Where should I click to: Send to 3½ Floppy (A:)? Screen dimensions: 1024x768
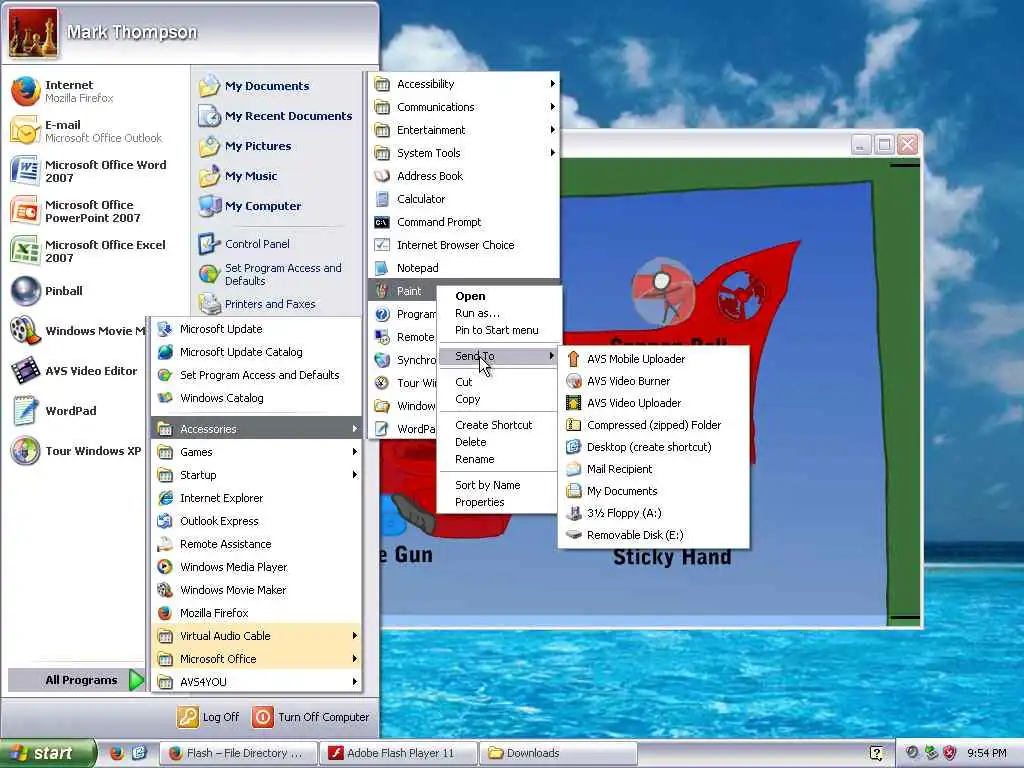point(654,513)
